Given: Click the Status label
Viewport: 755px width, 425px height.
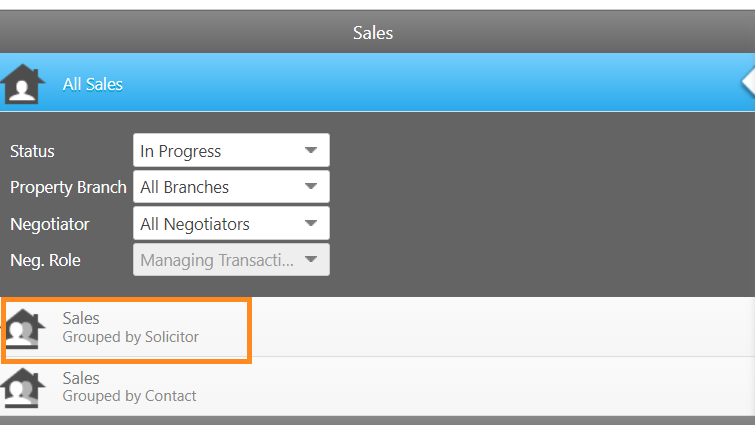Looking at the screenshot, I should [x=32, y=151].
